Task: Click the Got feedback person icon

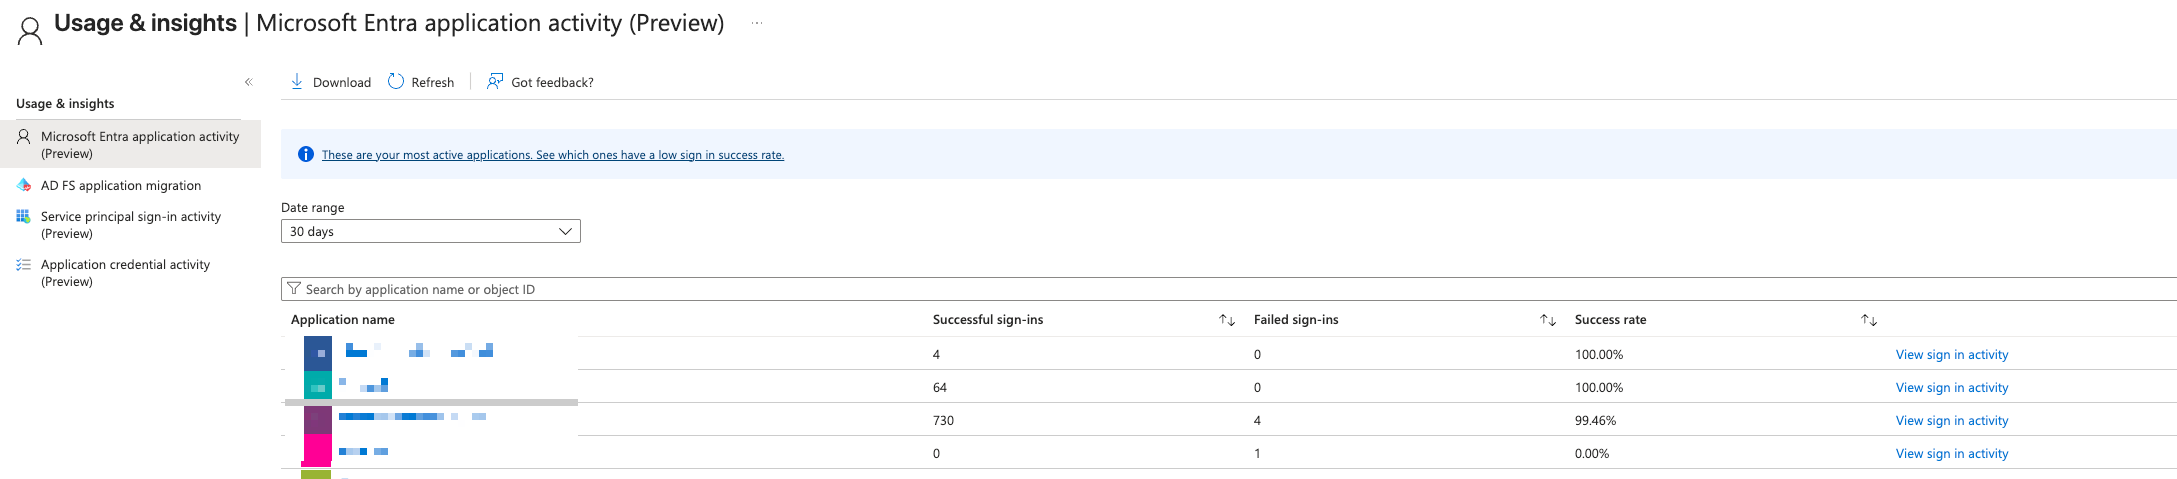Action: coord(495,82)
